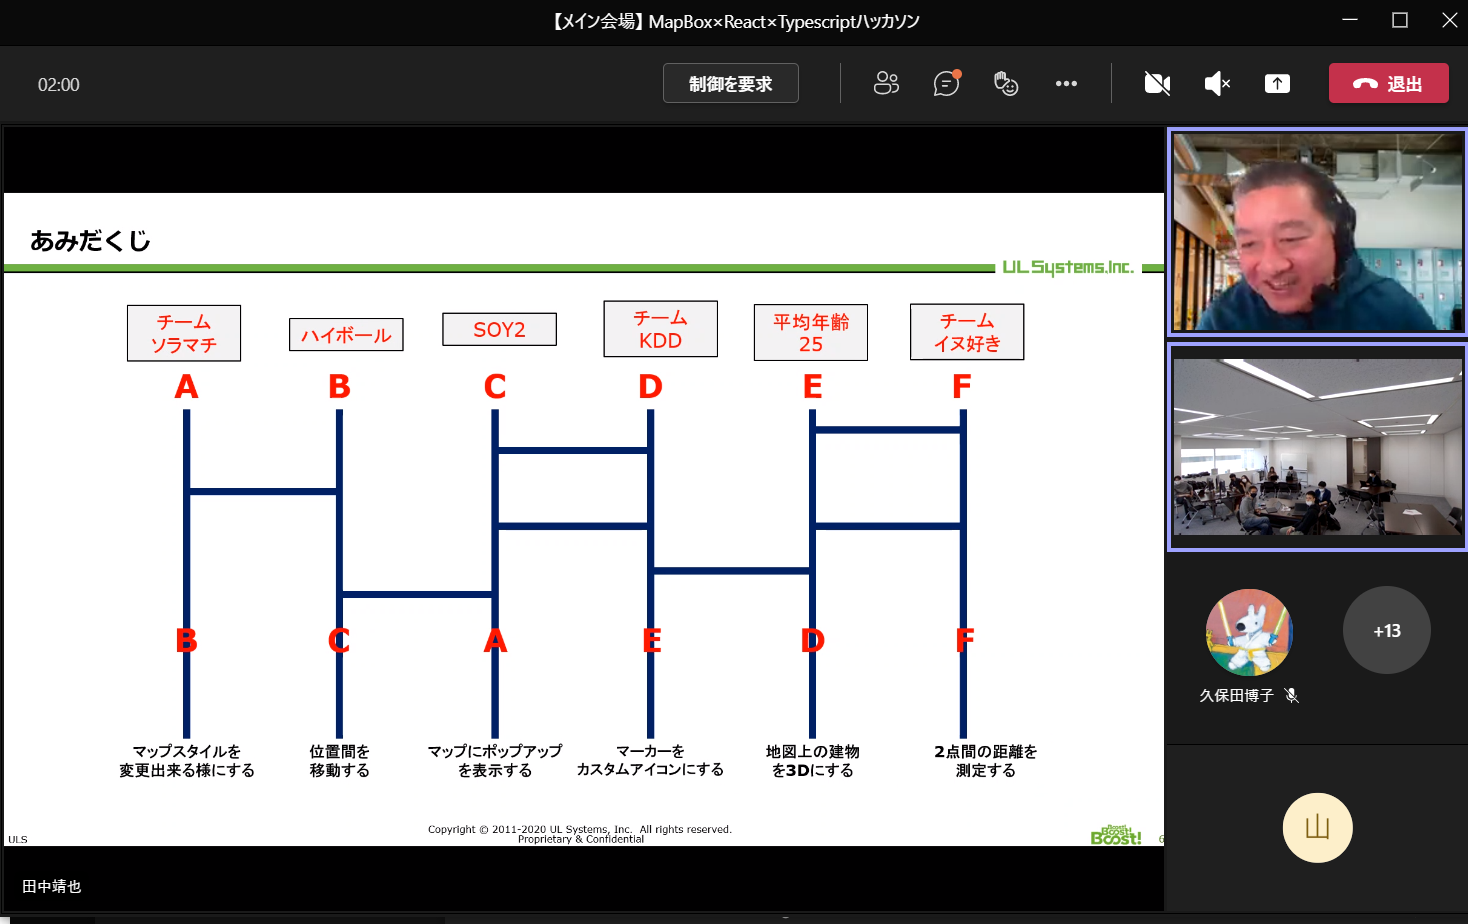The width and height of the screenshot is (1468, 924).
Task: Open the more actions ellipsis menu
Action: (x=1066, y=83)
